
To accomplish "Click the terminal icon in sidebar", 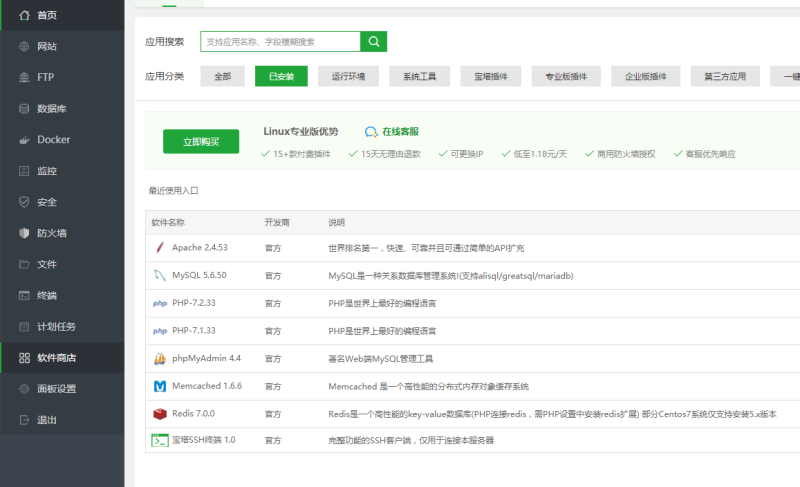I will pyautogui.click(x=24, y=295).
